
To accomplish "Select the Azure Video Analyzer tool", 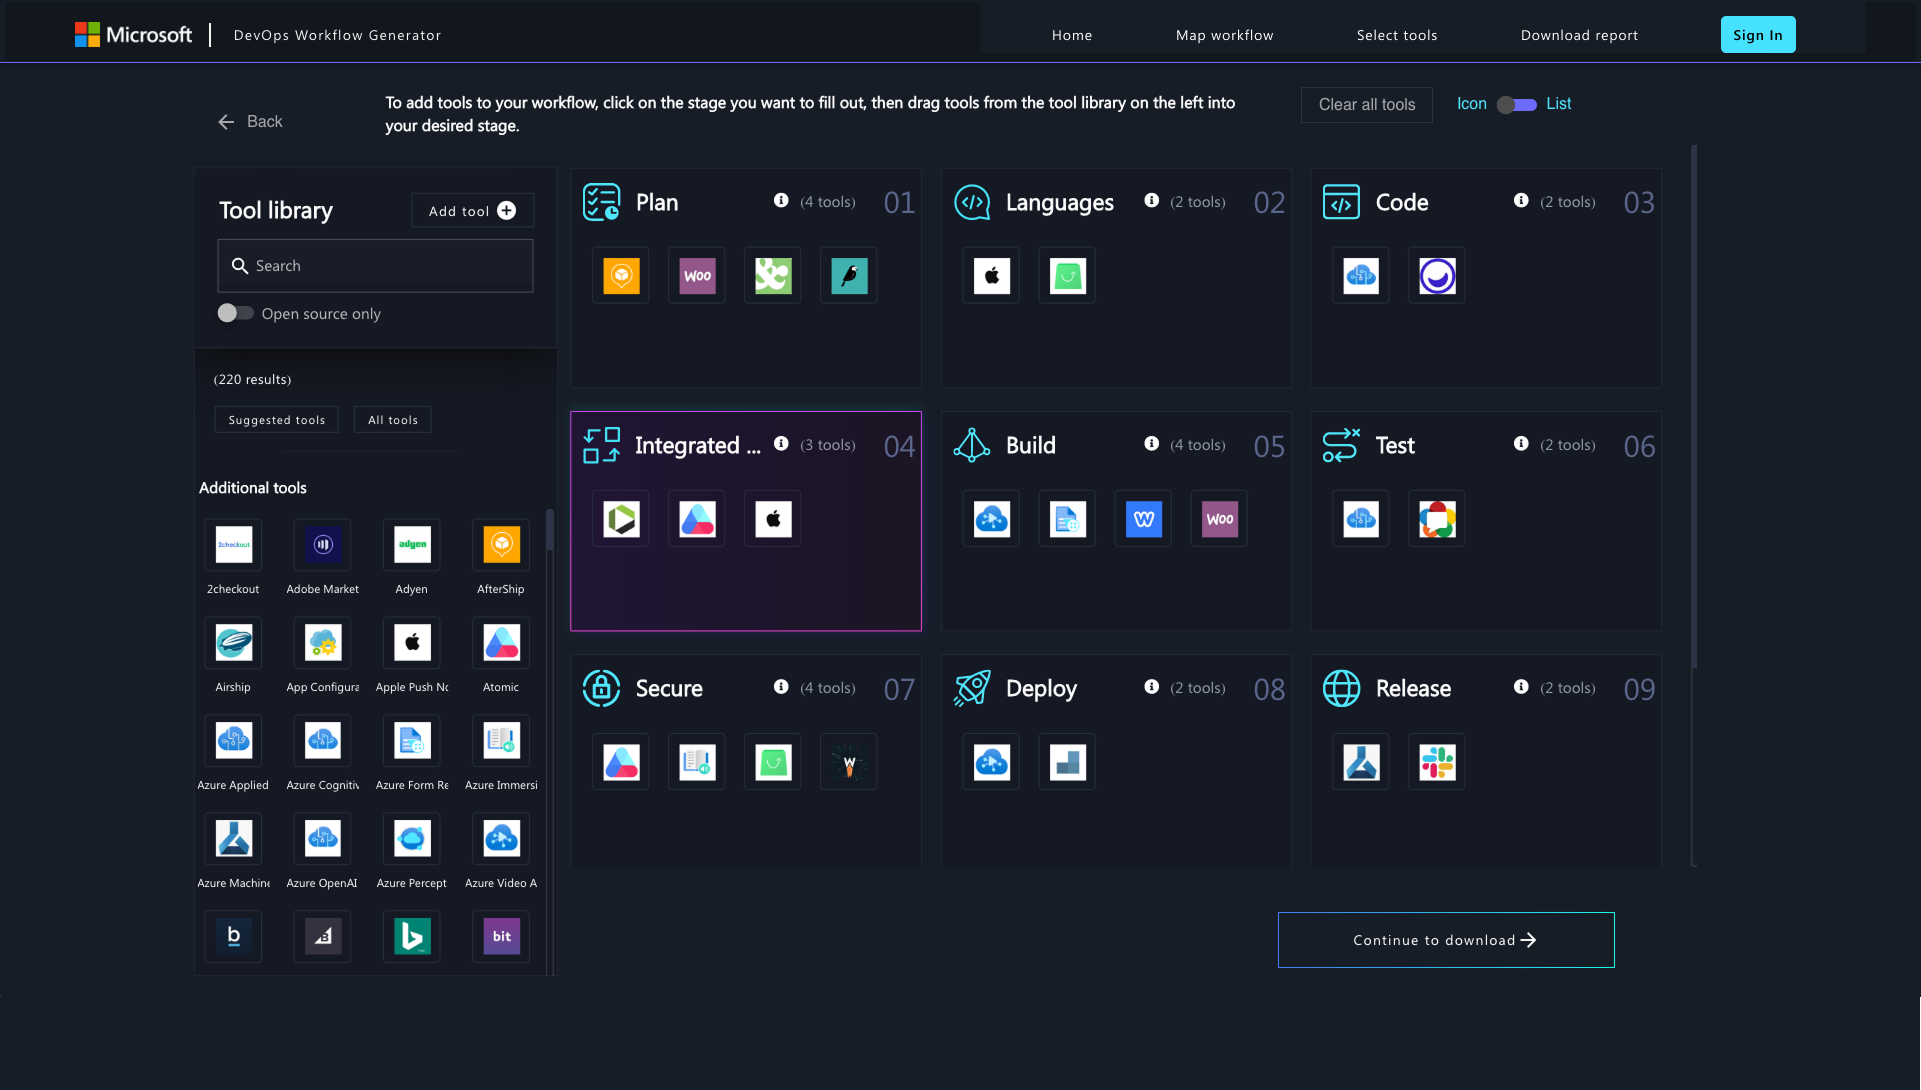I will [x=501, y=839].
